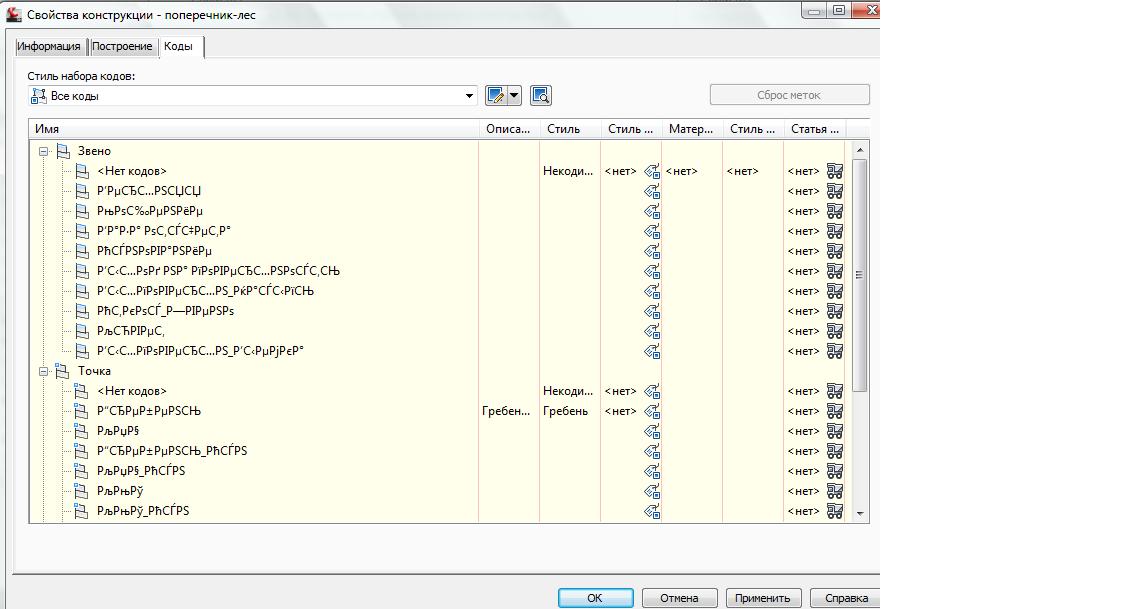Viewport: 1121px width, 609px height.
Task: Click the Некоди... style cell in Точка <Нет кодов> row
Action: (568, 392)
